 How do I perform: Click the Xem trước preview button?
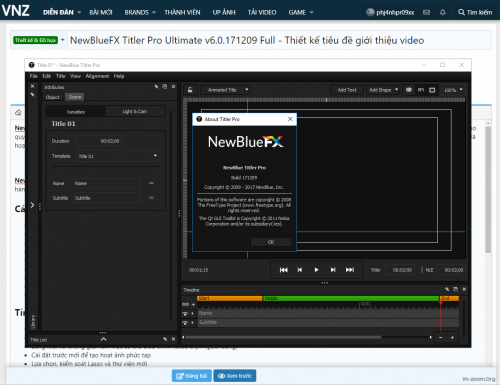tap(235, 376)
